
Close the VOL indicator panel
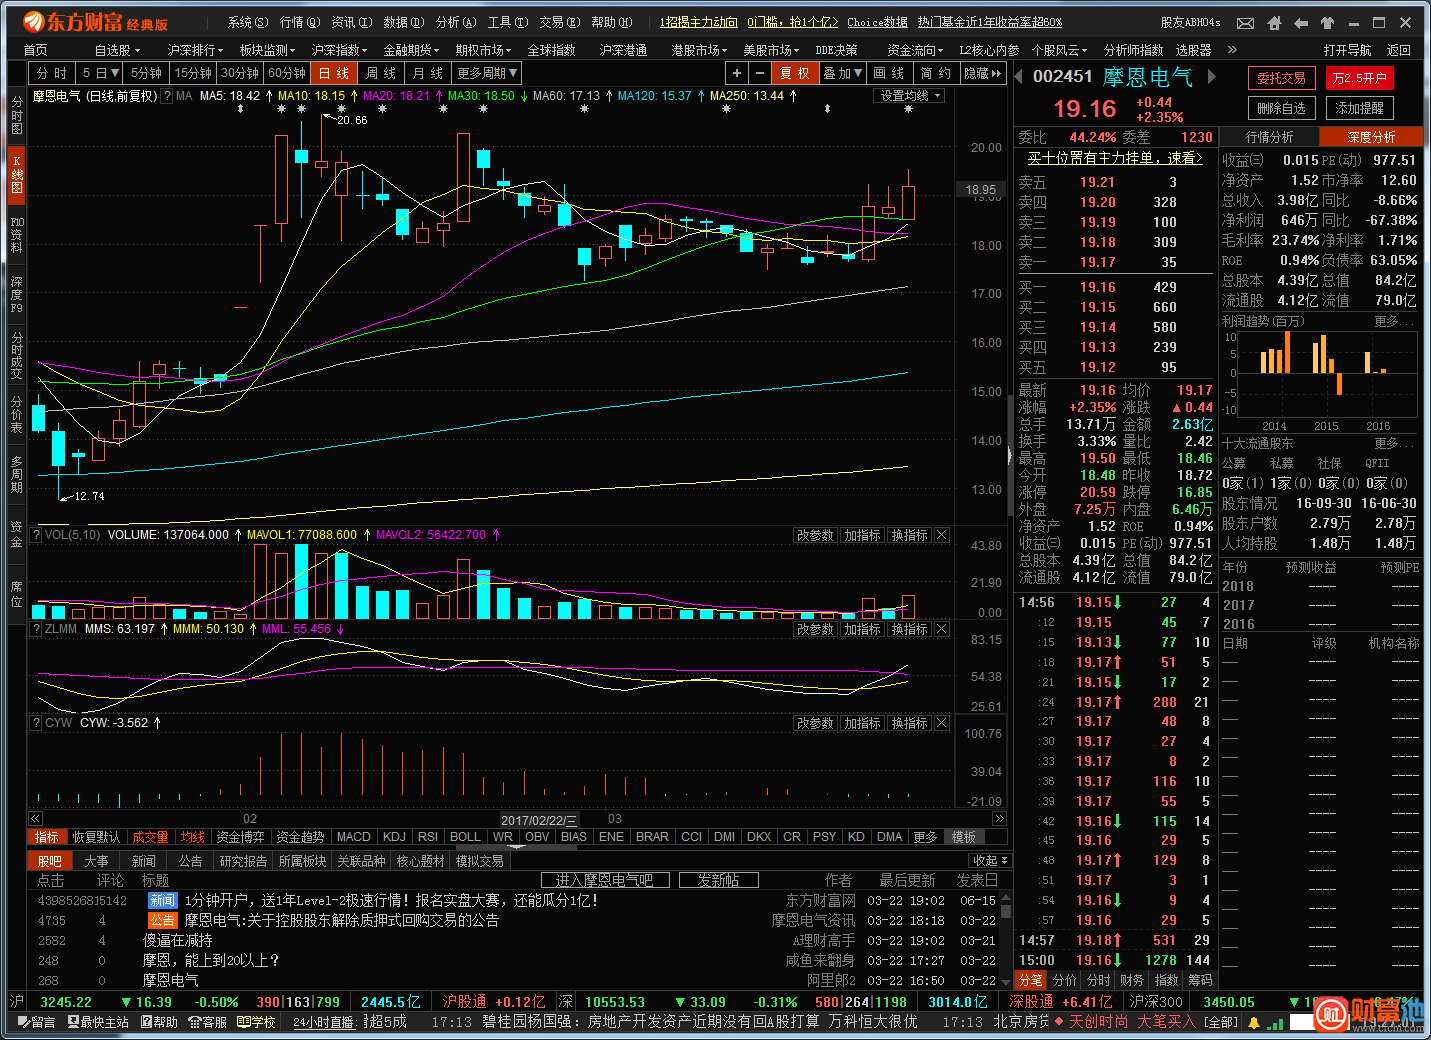coord(941,535)
